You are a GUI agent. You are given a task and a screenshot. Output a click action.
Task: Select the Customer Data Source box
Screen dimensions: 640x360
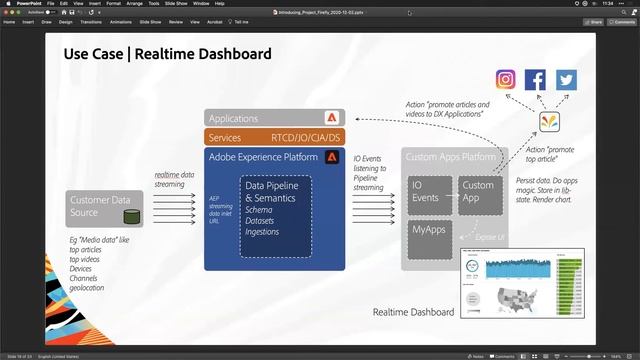point(104,209)
